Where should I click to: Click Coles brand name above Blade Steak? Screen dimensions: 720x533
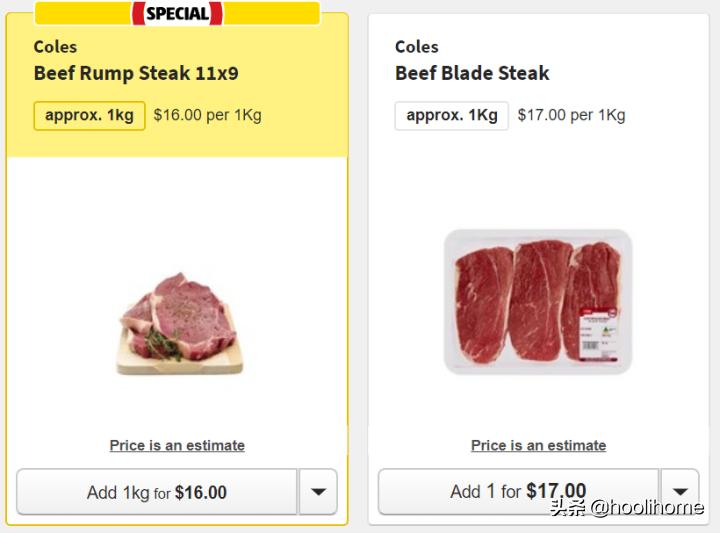[416, 46]
